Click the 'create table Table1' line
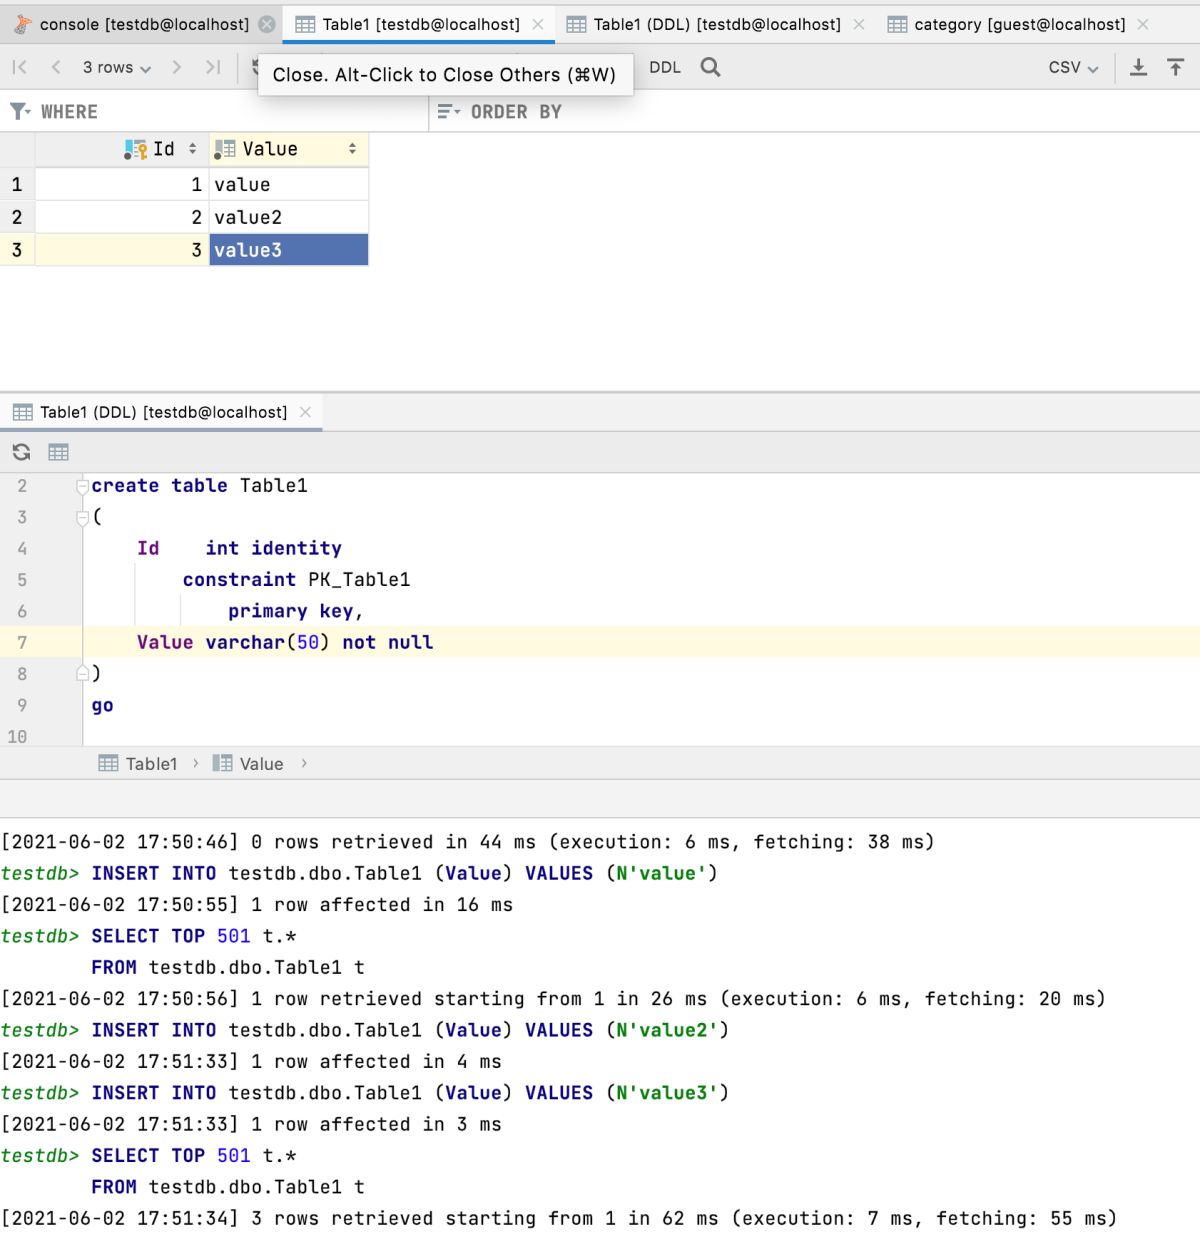The height and width of the screenshot is (1249, 1200). point(200,486)
